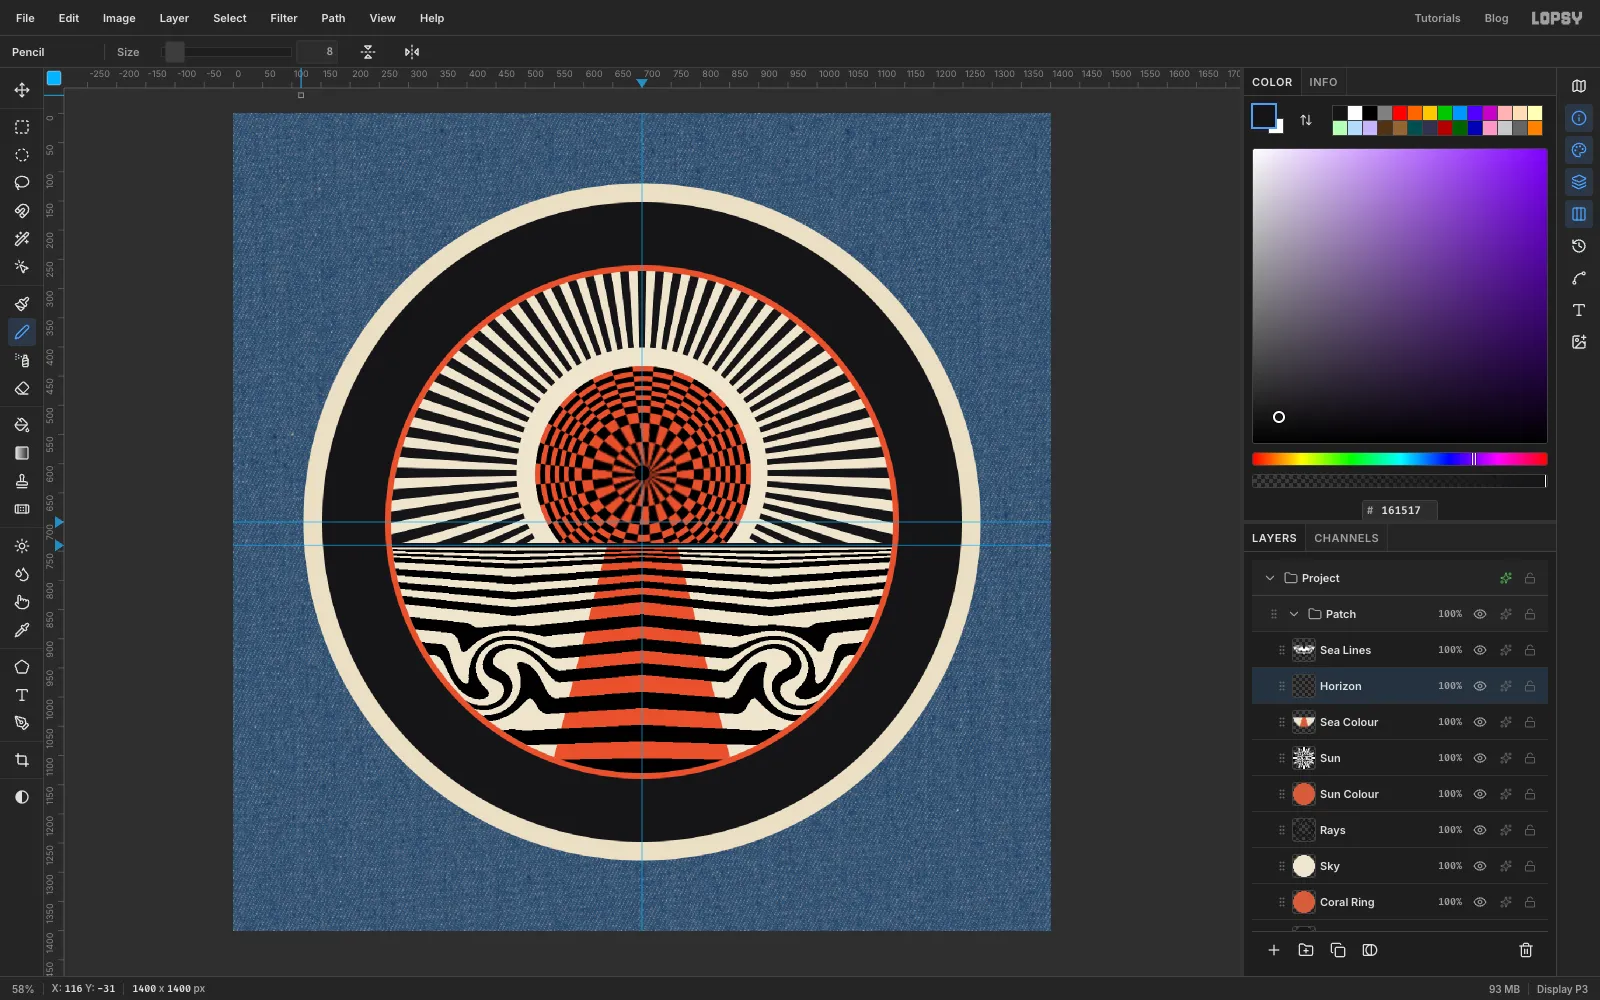Select the Polygon shape tool

(22, 667)
